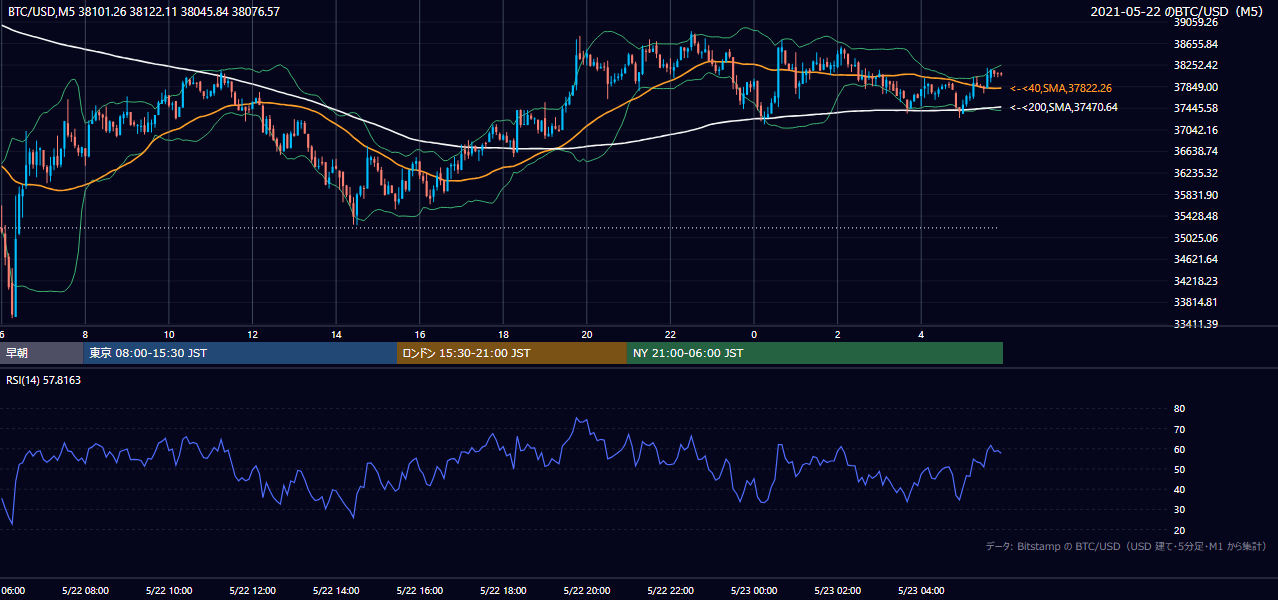Image resolution: width=1278 pixels, height=600 pixels.
Task: Click RSI scale level 50
Action: [x=1179, y=469]
